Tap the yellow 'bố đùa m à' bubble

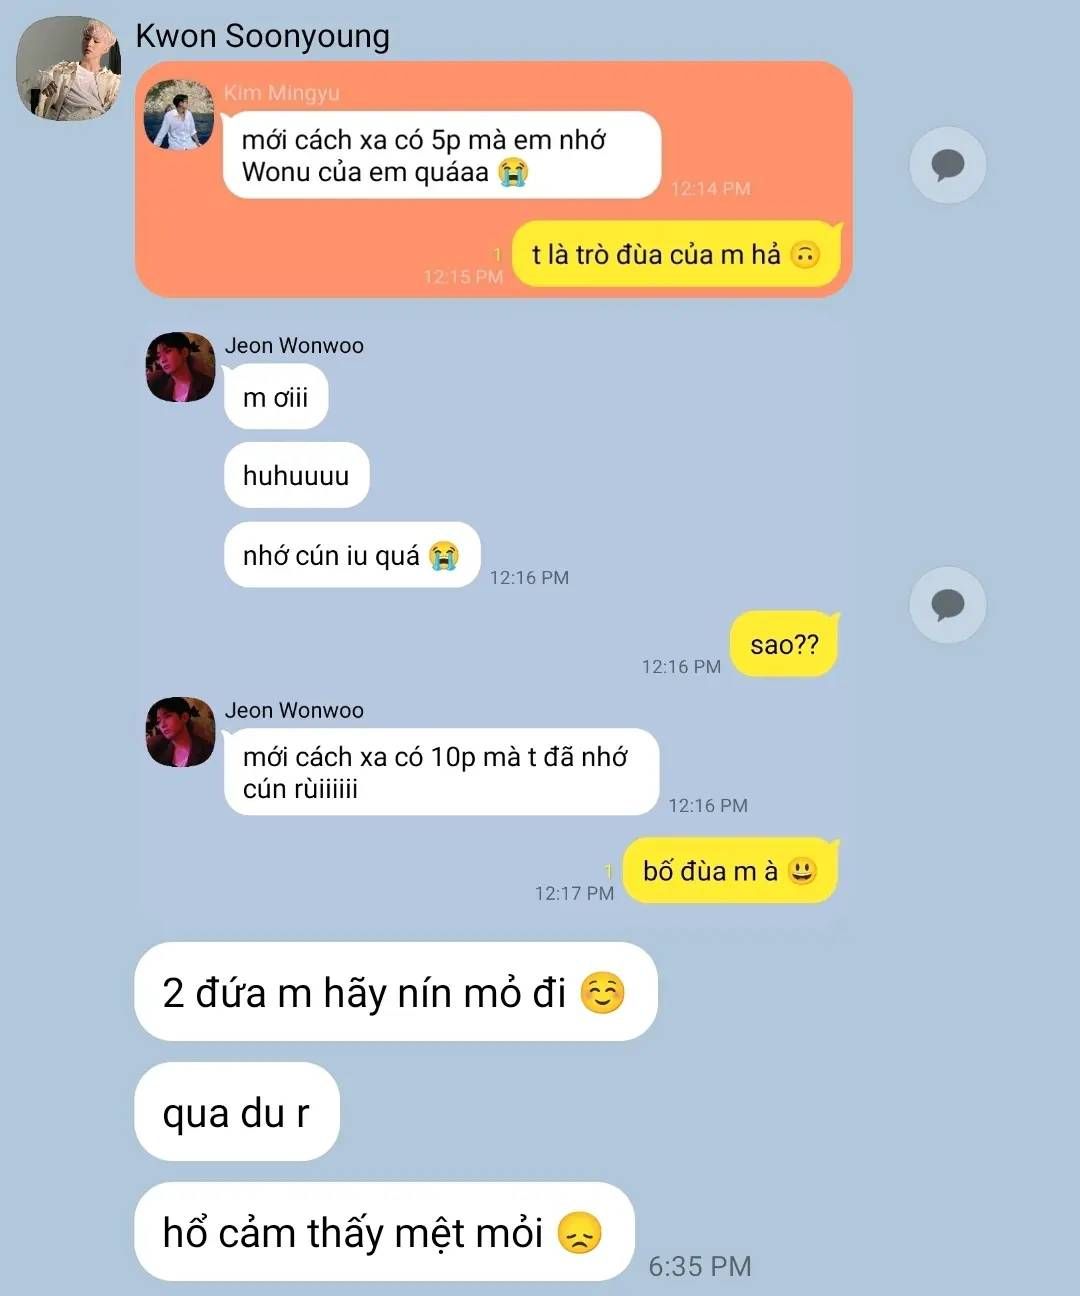coord(730,871)
